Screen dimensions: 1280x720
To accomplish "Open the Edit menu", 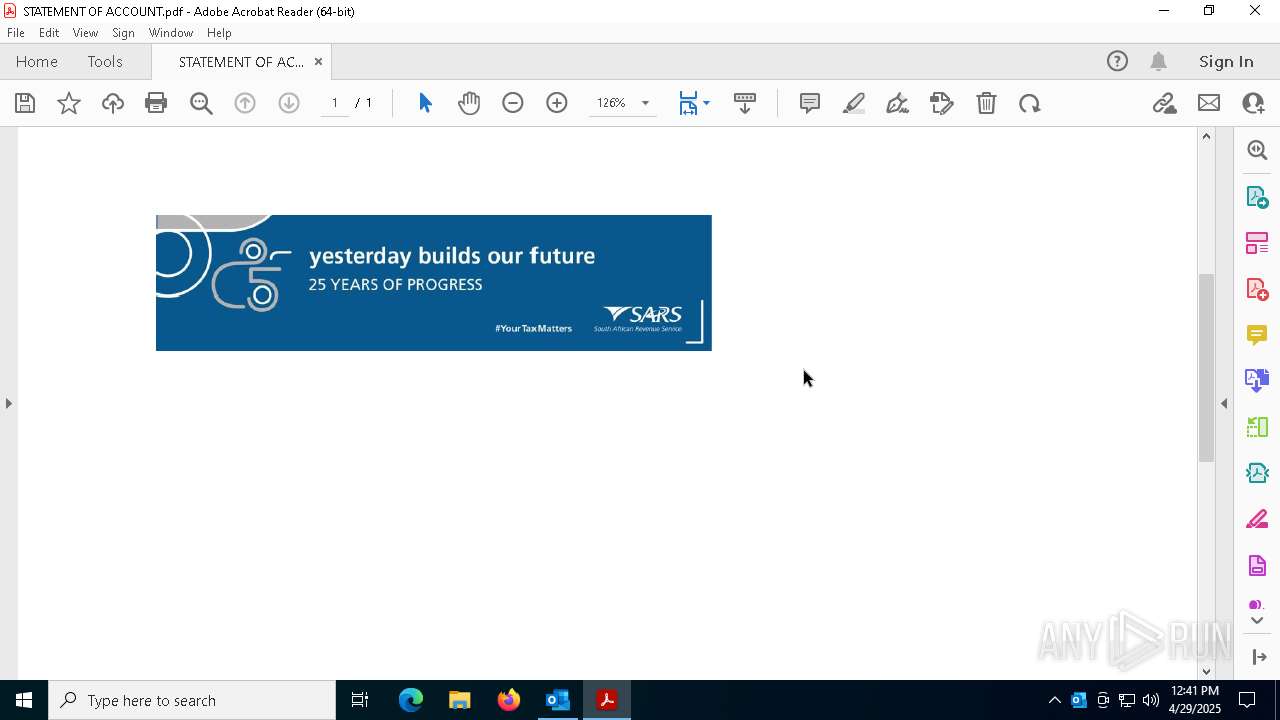I will click(49, 33).
